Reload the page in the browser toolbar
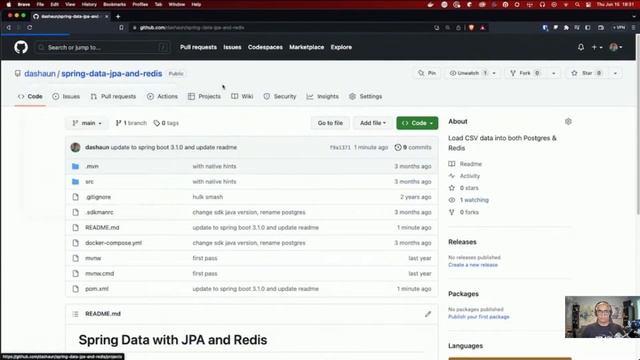Screen dimensions: 640x360 (29, 27)
